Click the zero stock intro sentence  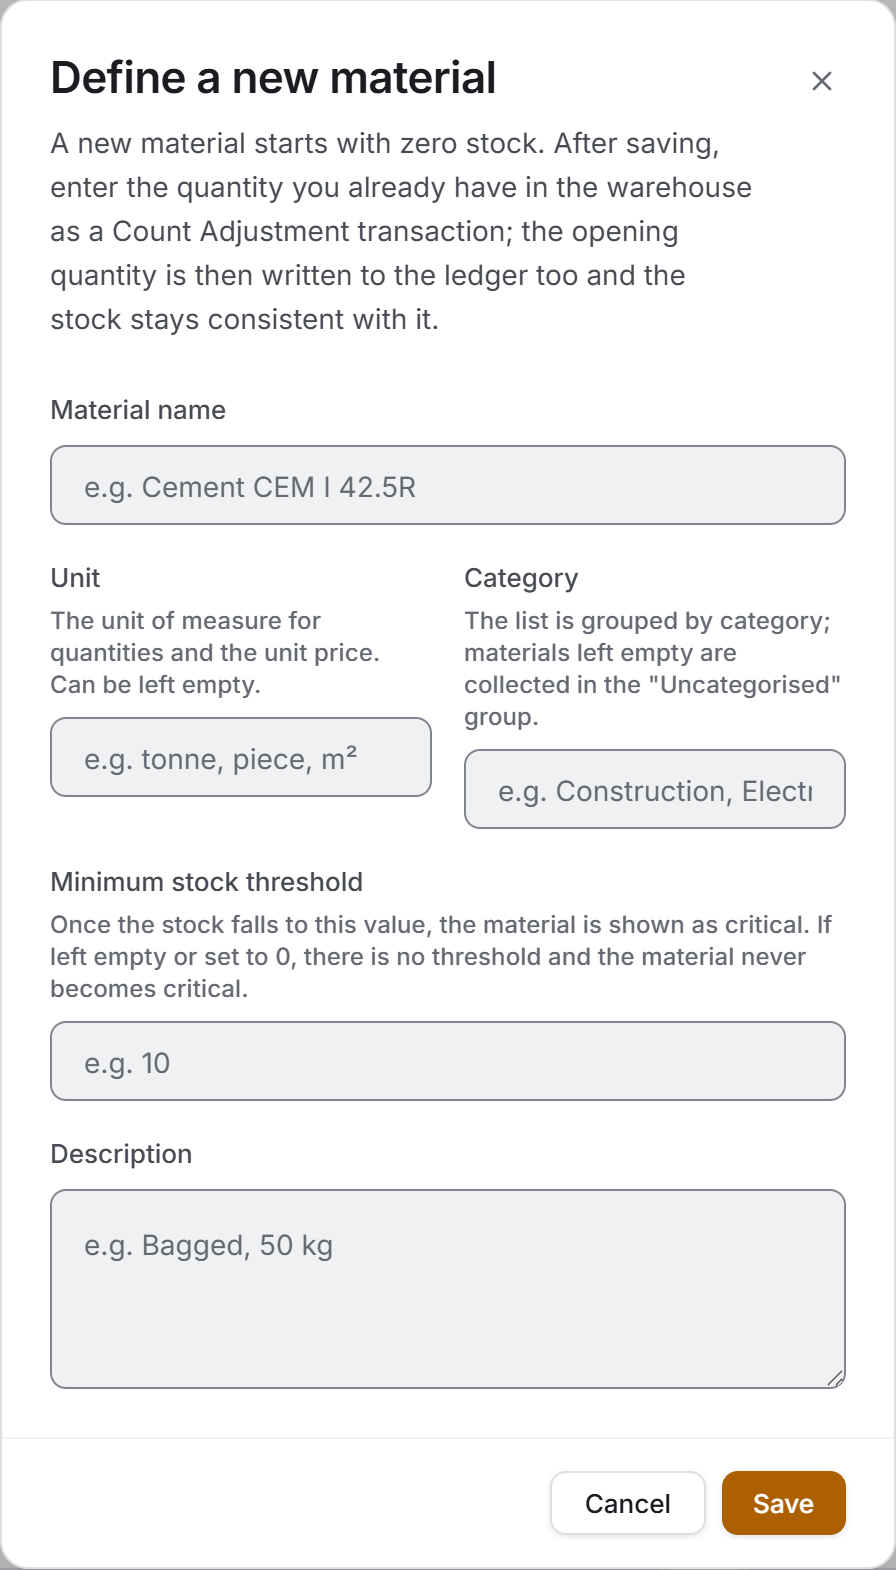298,143
